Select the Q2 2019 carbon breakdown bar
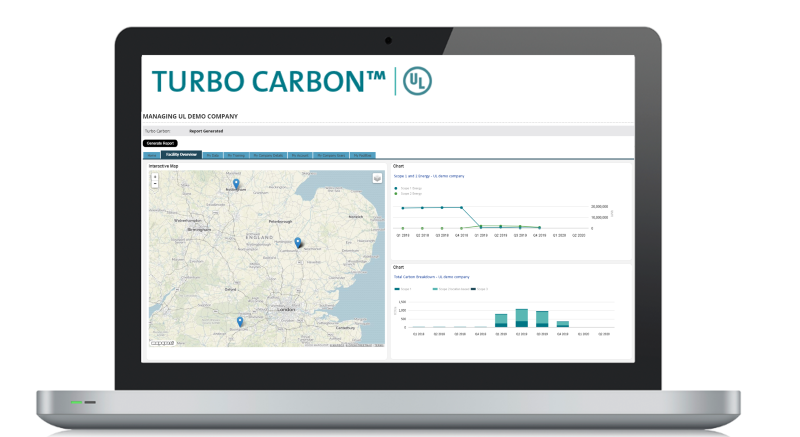 [521, 318]
